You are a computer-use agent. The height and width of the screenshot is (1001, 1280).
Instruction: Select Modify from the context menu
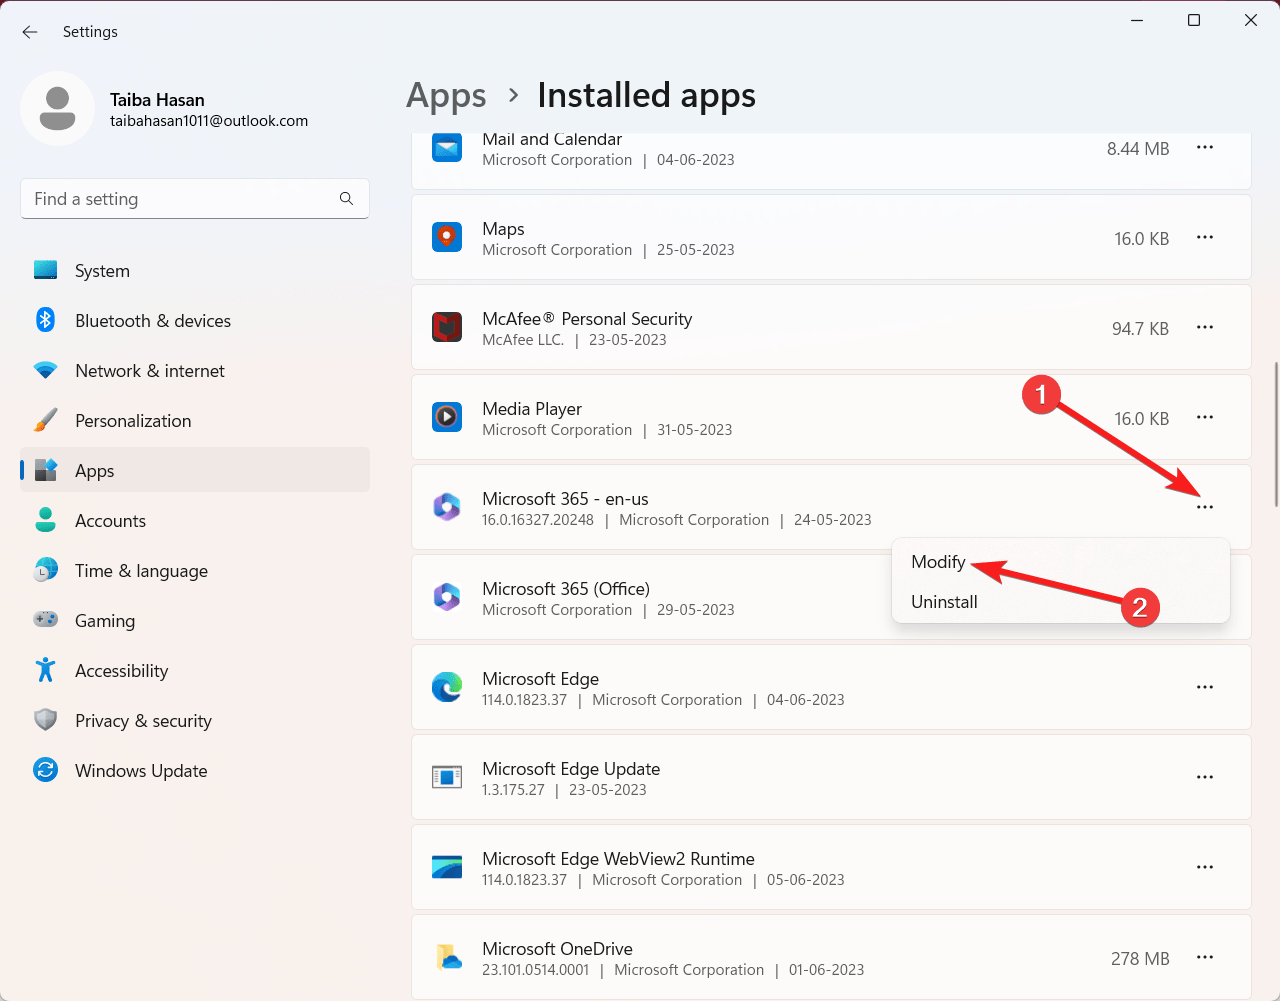[937, 561]
